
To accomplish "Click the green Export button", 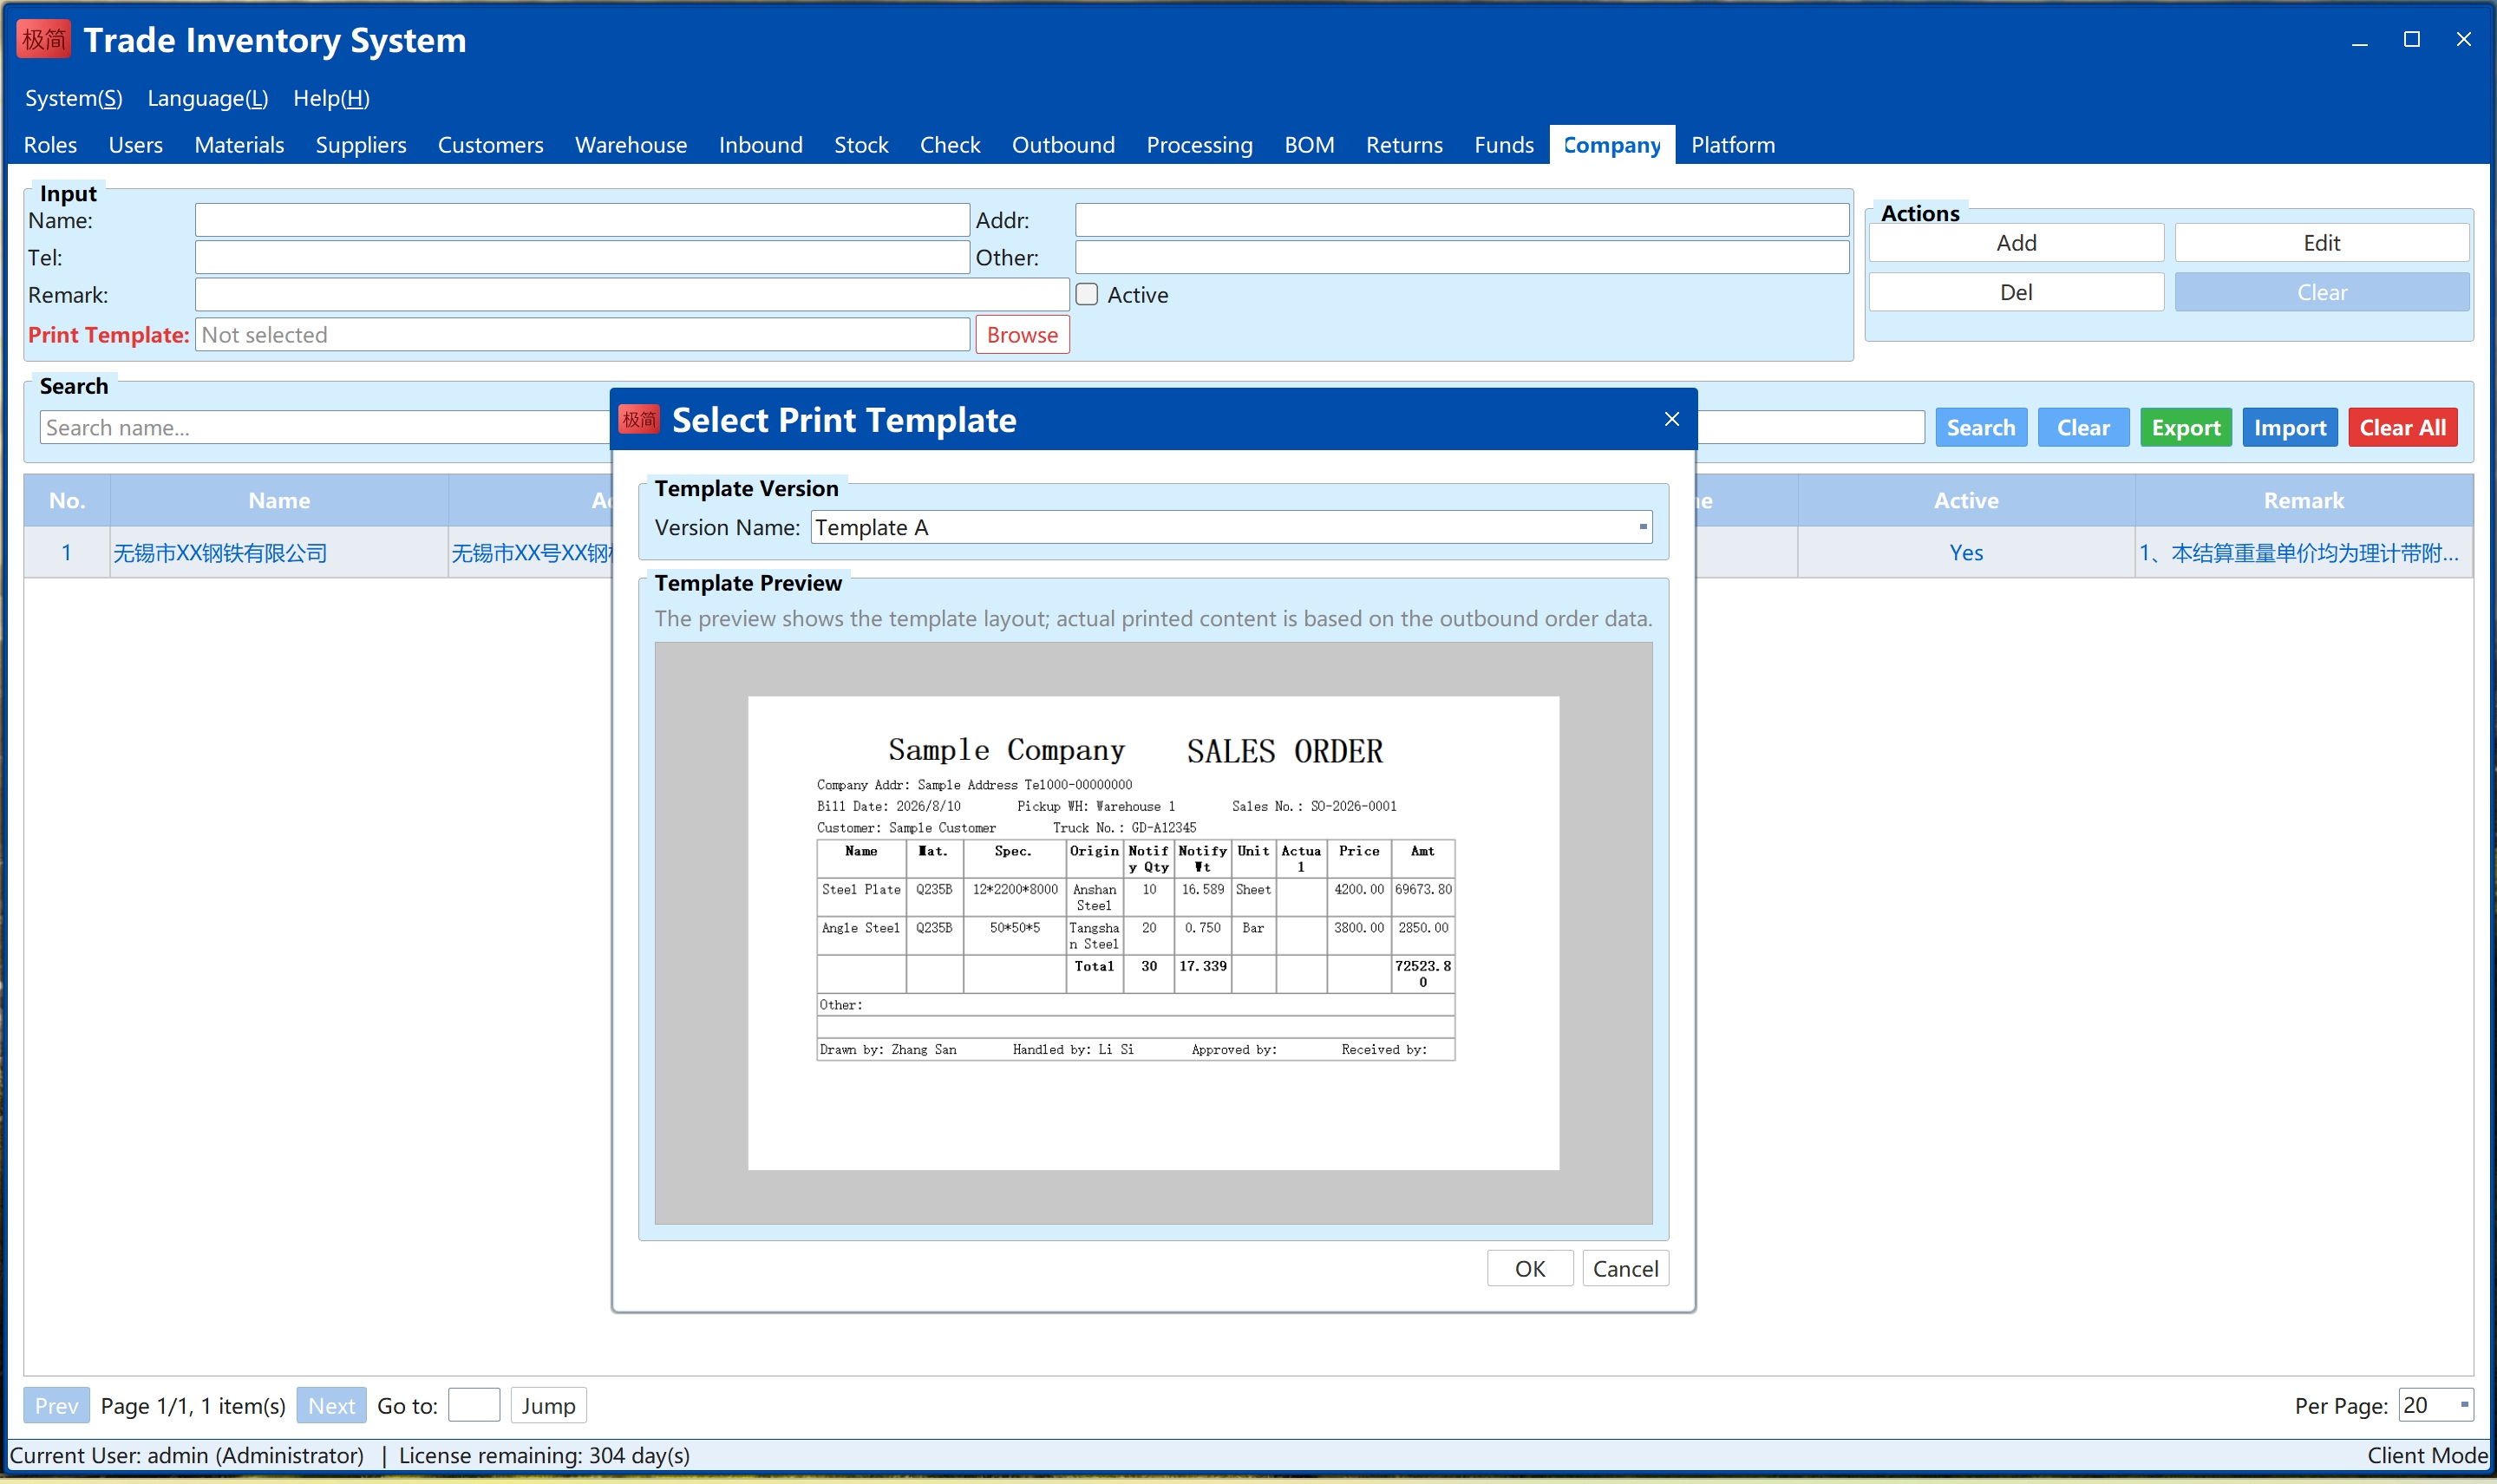I will coord(2185,427).
